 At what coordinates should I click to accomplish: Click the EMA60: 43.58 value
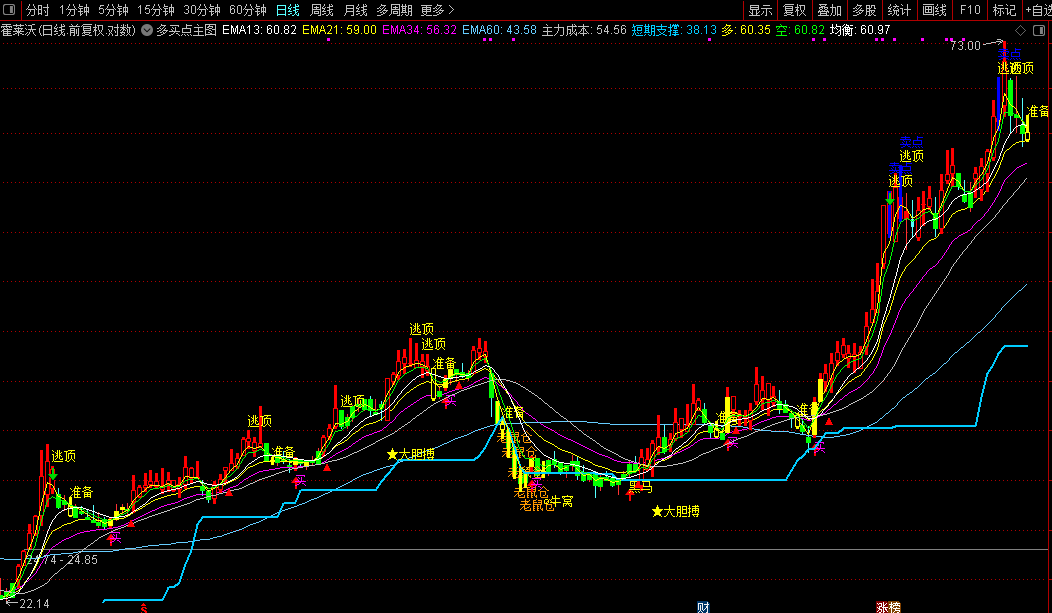coord(499,30)
